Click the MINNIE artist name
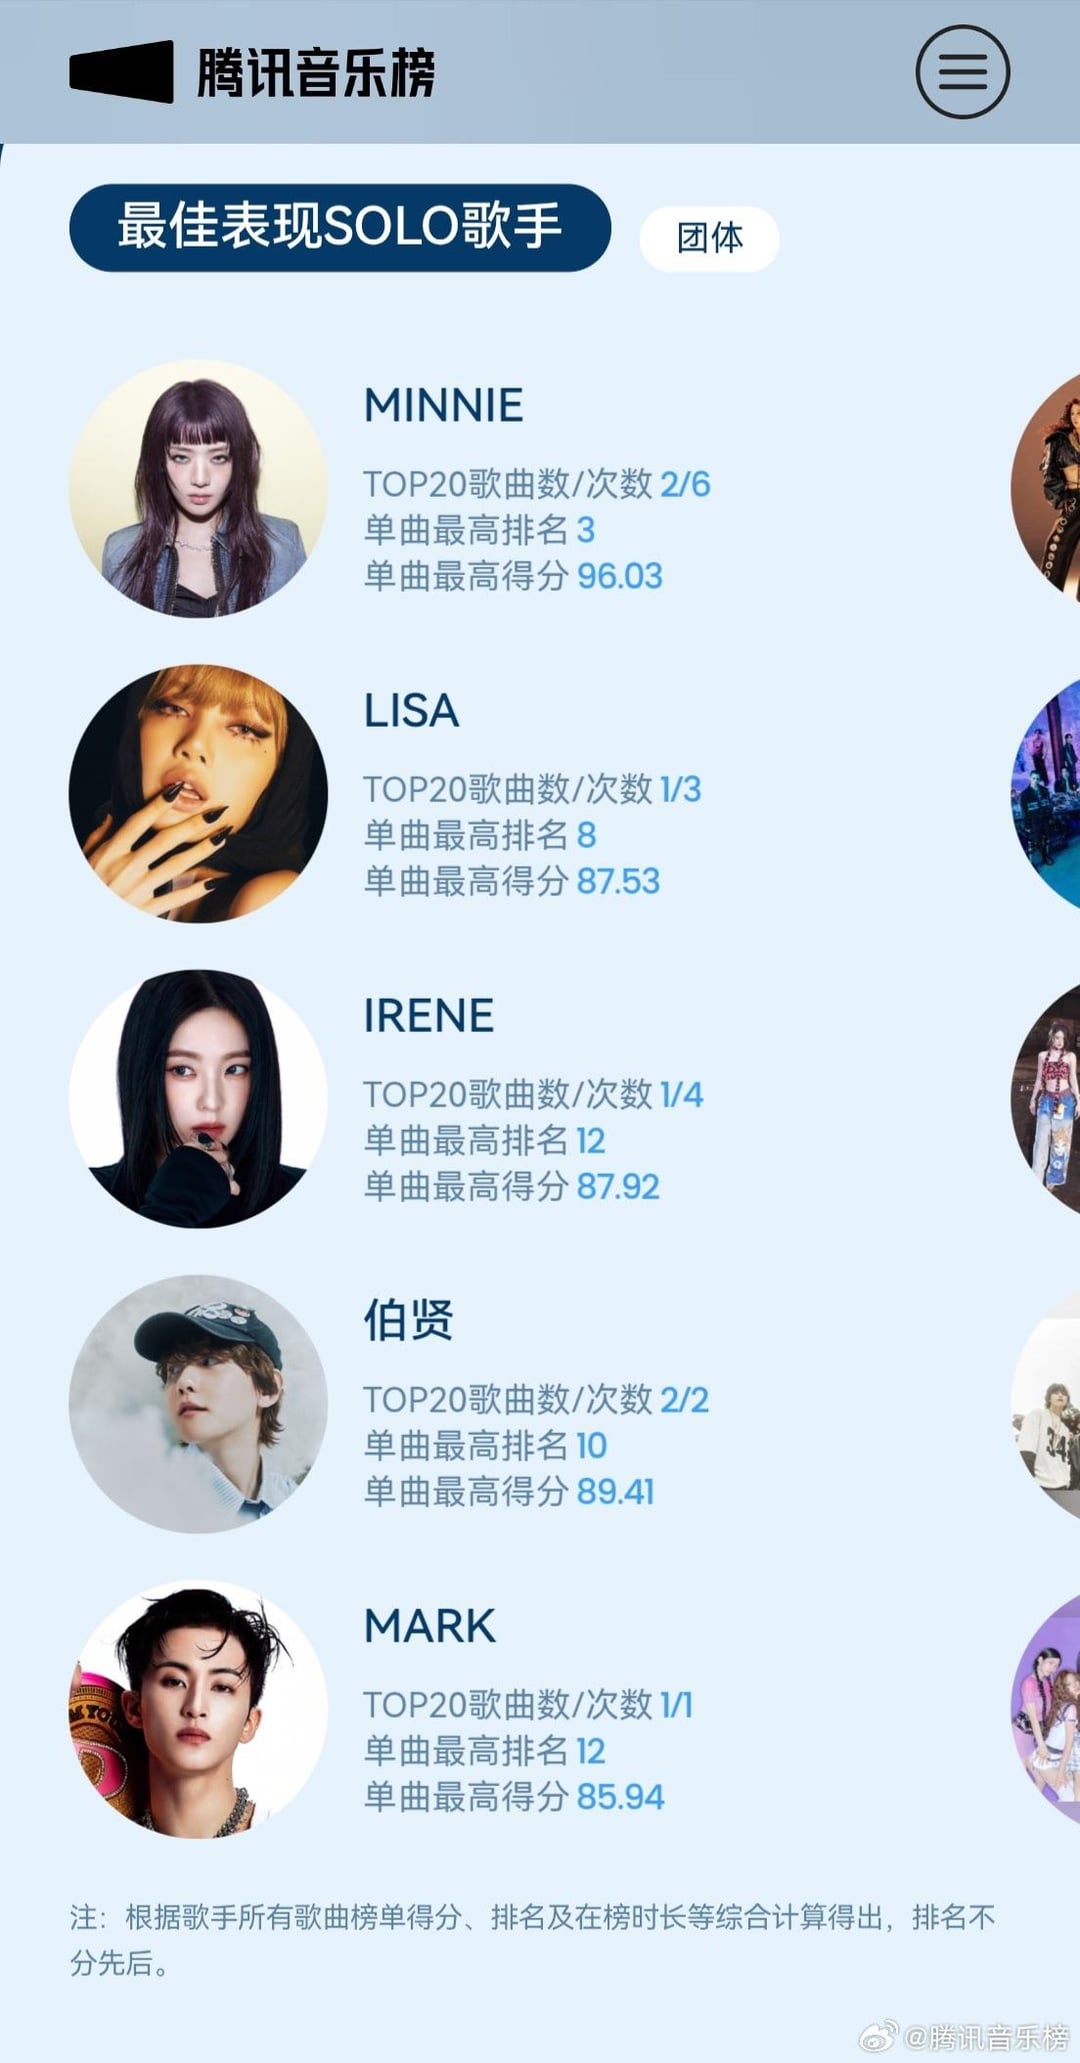Viewport: 1080px width, 2063px height. coord(443,406)
